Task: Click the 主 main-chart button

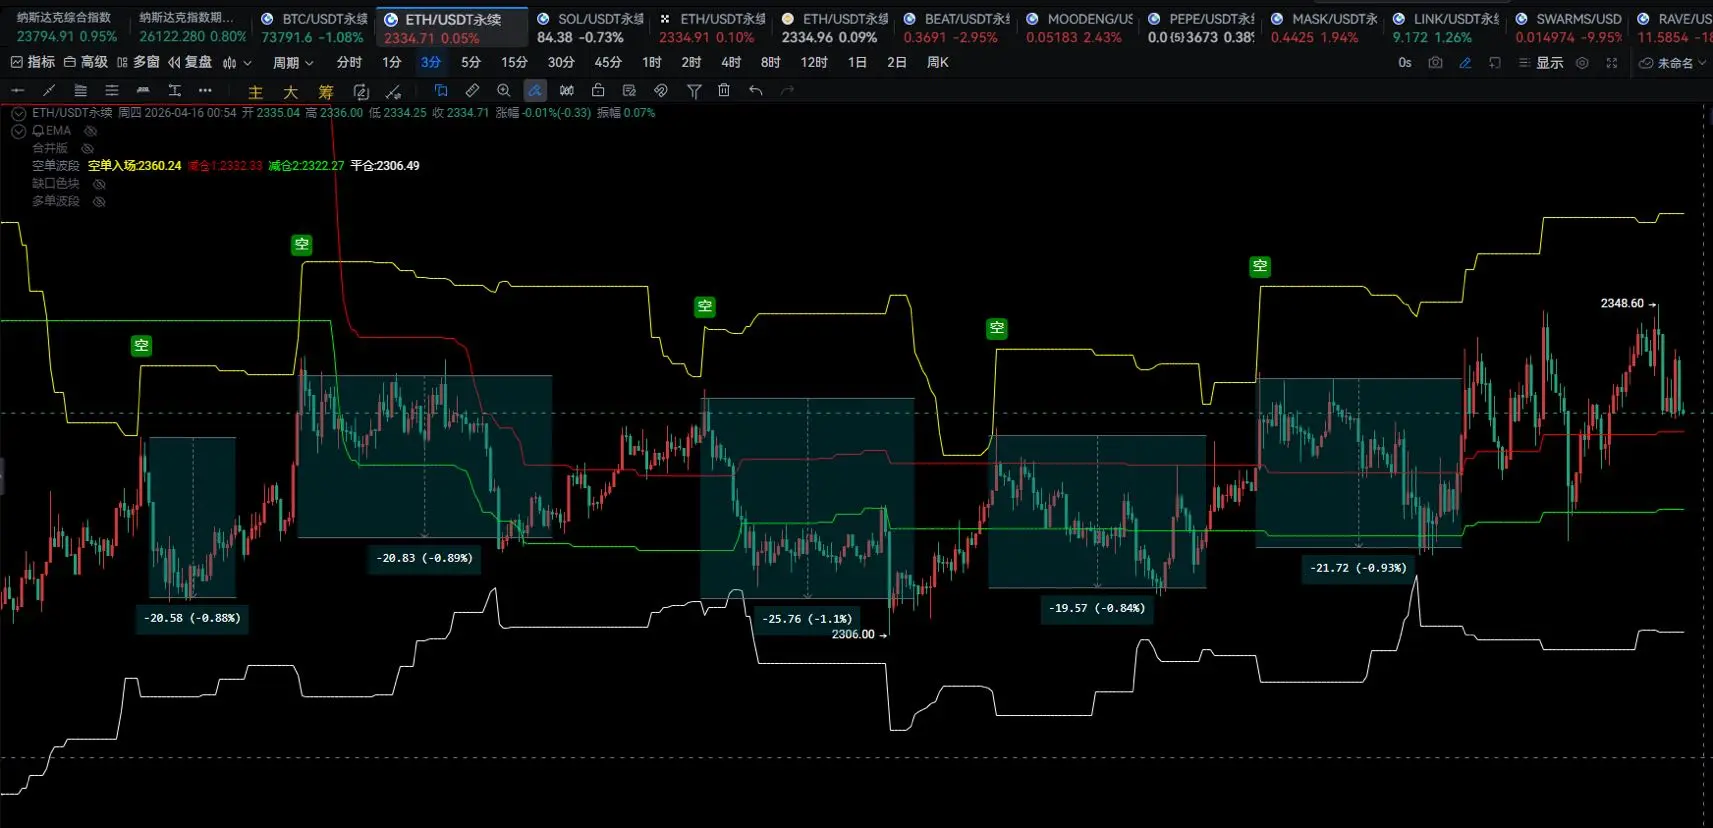Action: [x=256, y=92]
